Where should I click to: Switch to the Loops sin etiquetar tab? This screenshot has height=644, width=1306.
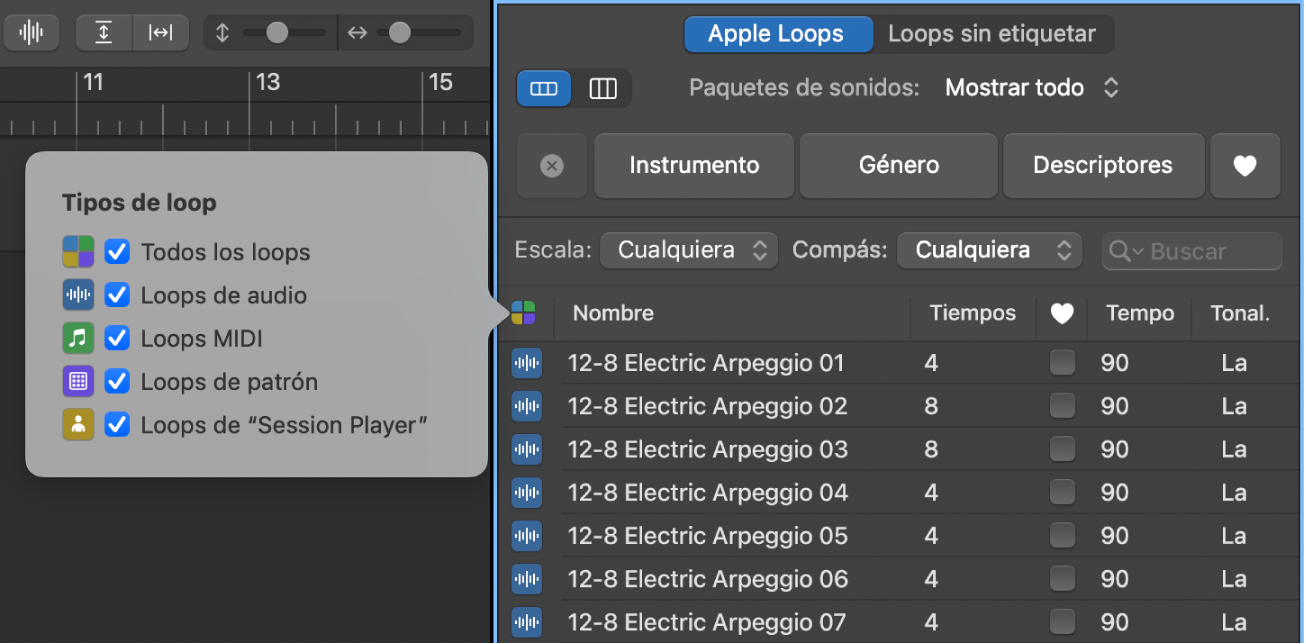[993, 33]
